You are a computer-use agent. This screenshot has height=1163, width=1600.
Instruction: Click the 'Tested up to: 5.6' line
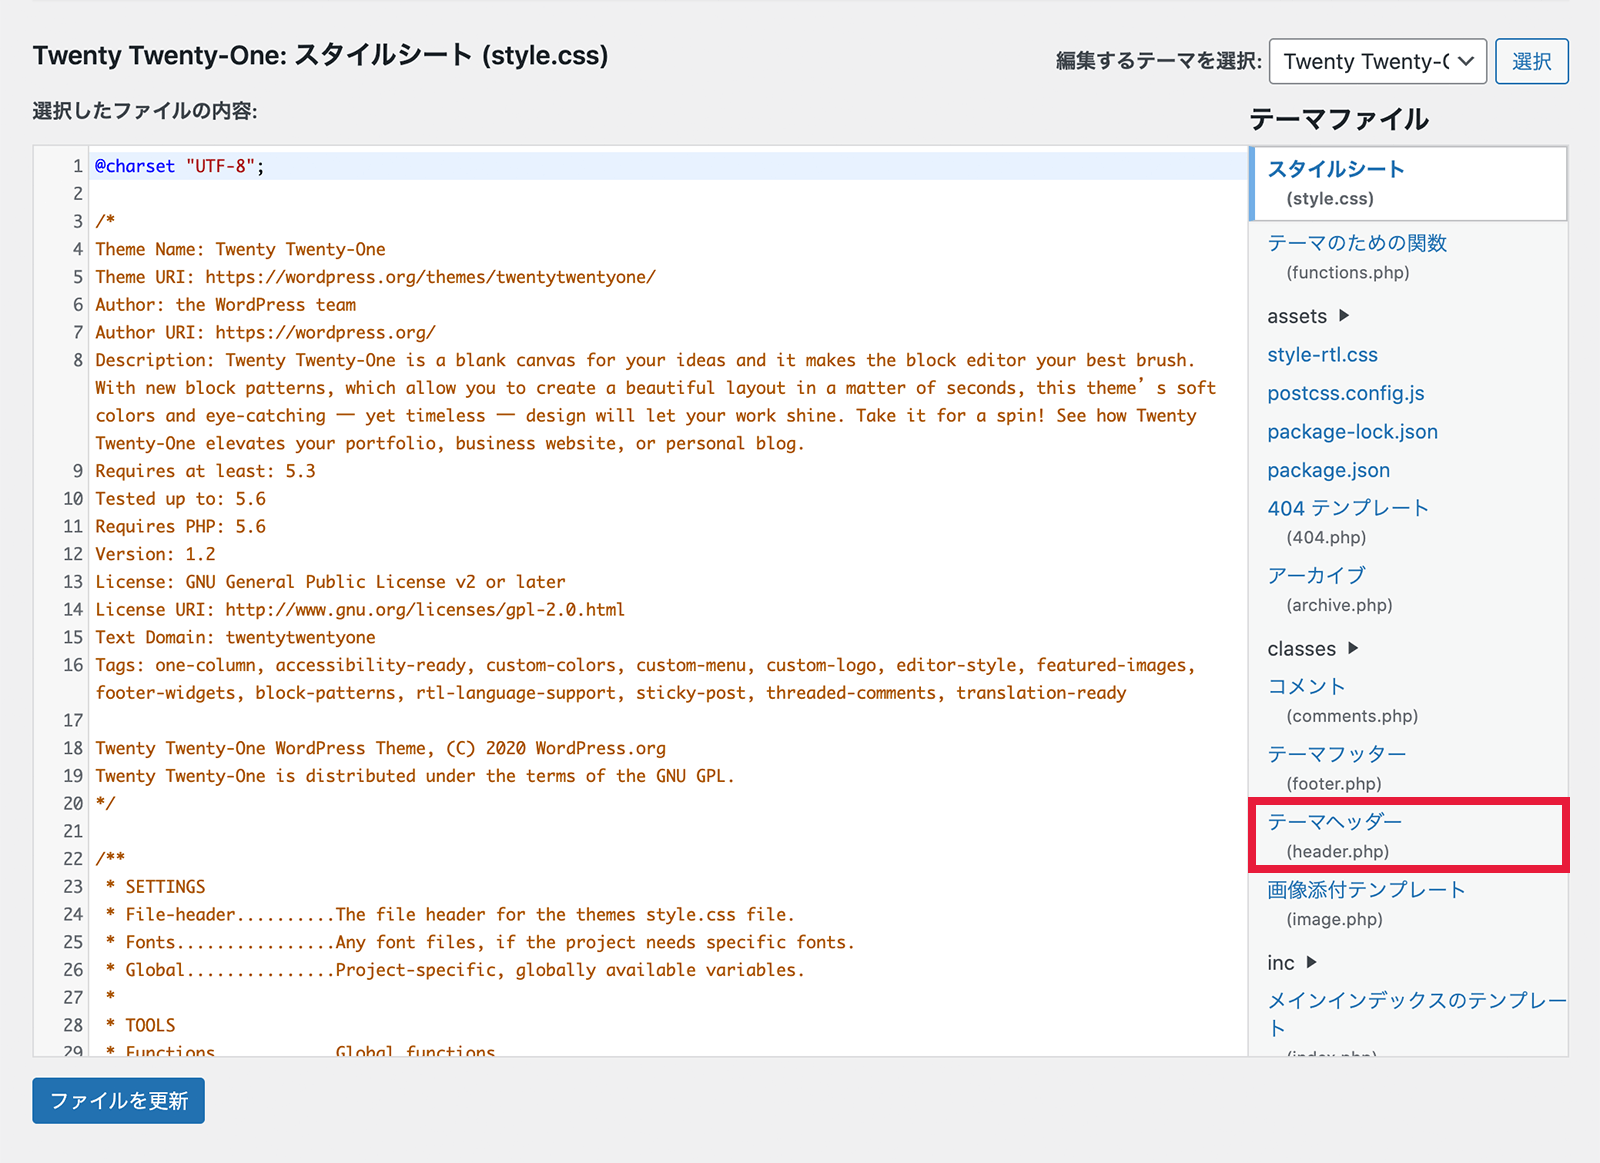[x=180, y=499]
